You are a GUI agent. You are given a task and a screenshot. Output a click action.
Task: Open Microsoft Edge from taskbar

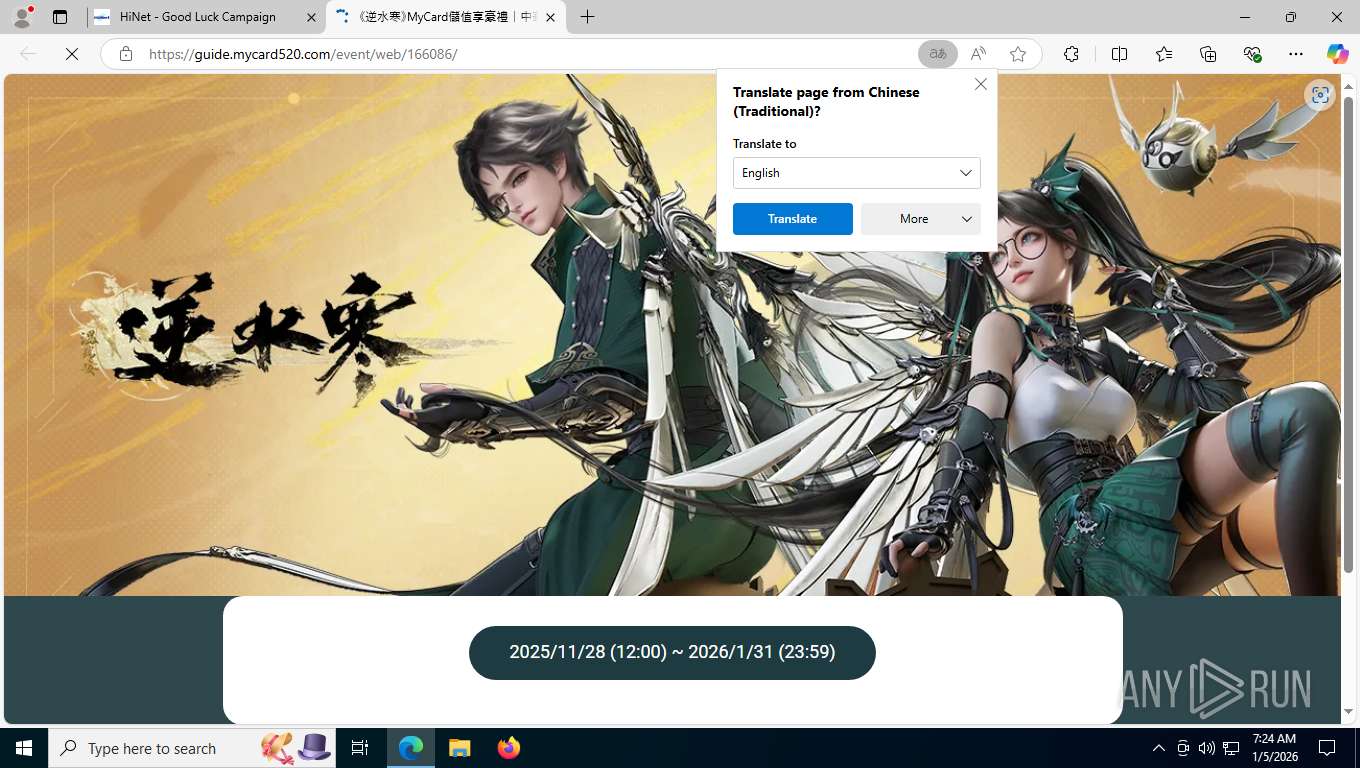[411, 748]
